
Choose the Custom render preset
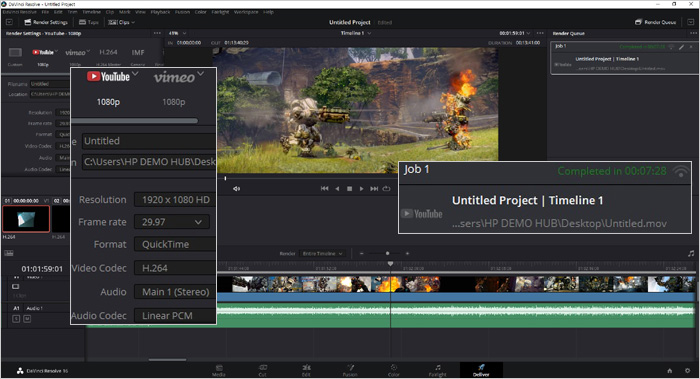click(15, 57)
